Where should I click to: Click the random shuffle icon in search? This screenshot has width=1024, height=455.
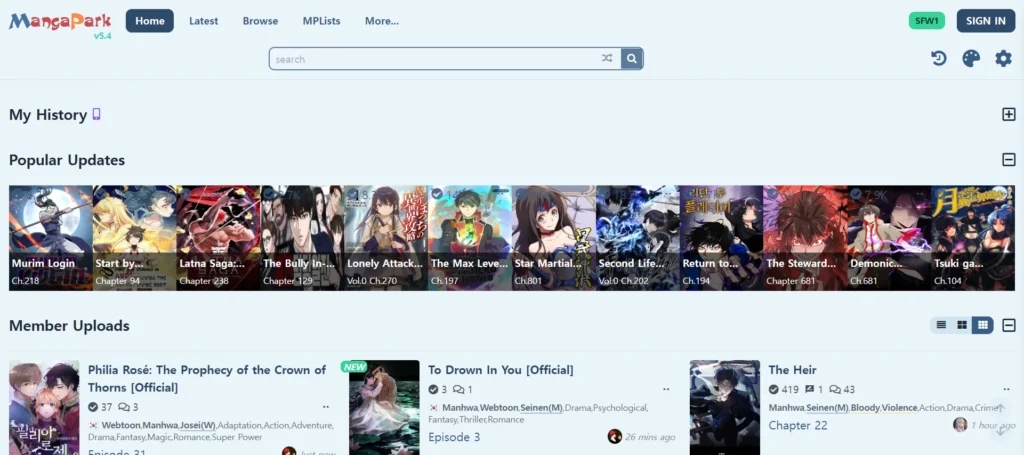pos(607,59)
